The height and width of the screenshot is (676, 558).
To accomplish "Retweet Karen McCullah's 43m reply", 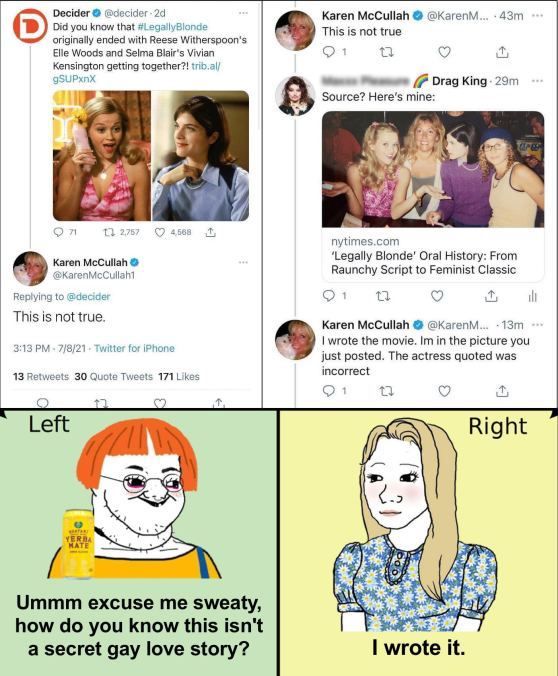I will point(386,52).
